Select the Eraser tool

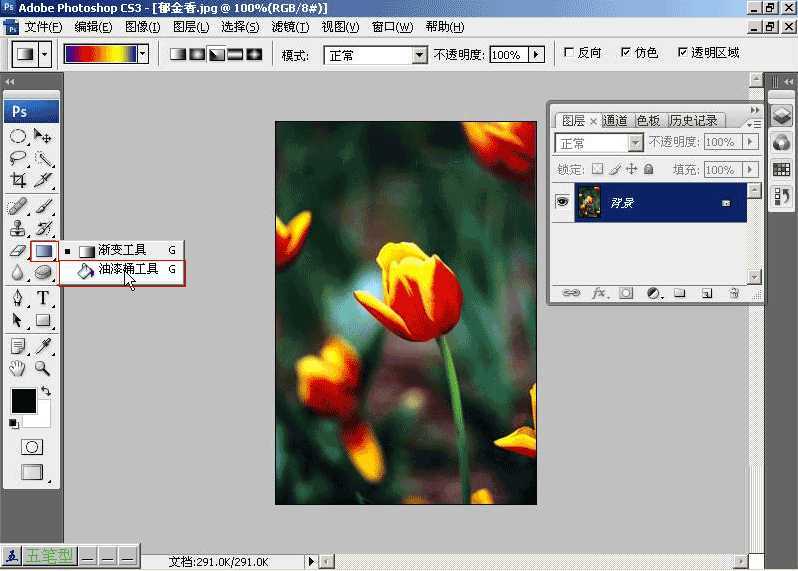18,250
